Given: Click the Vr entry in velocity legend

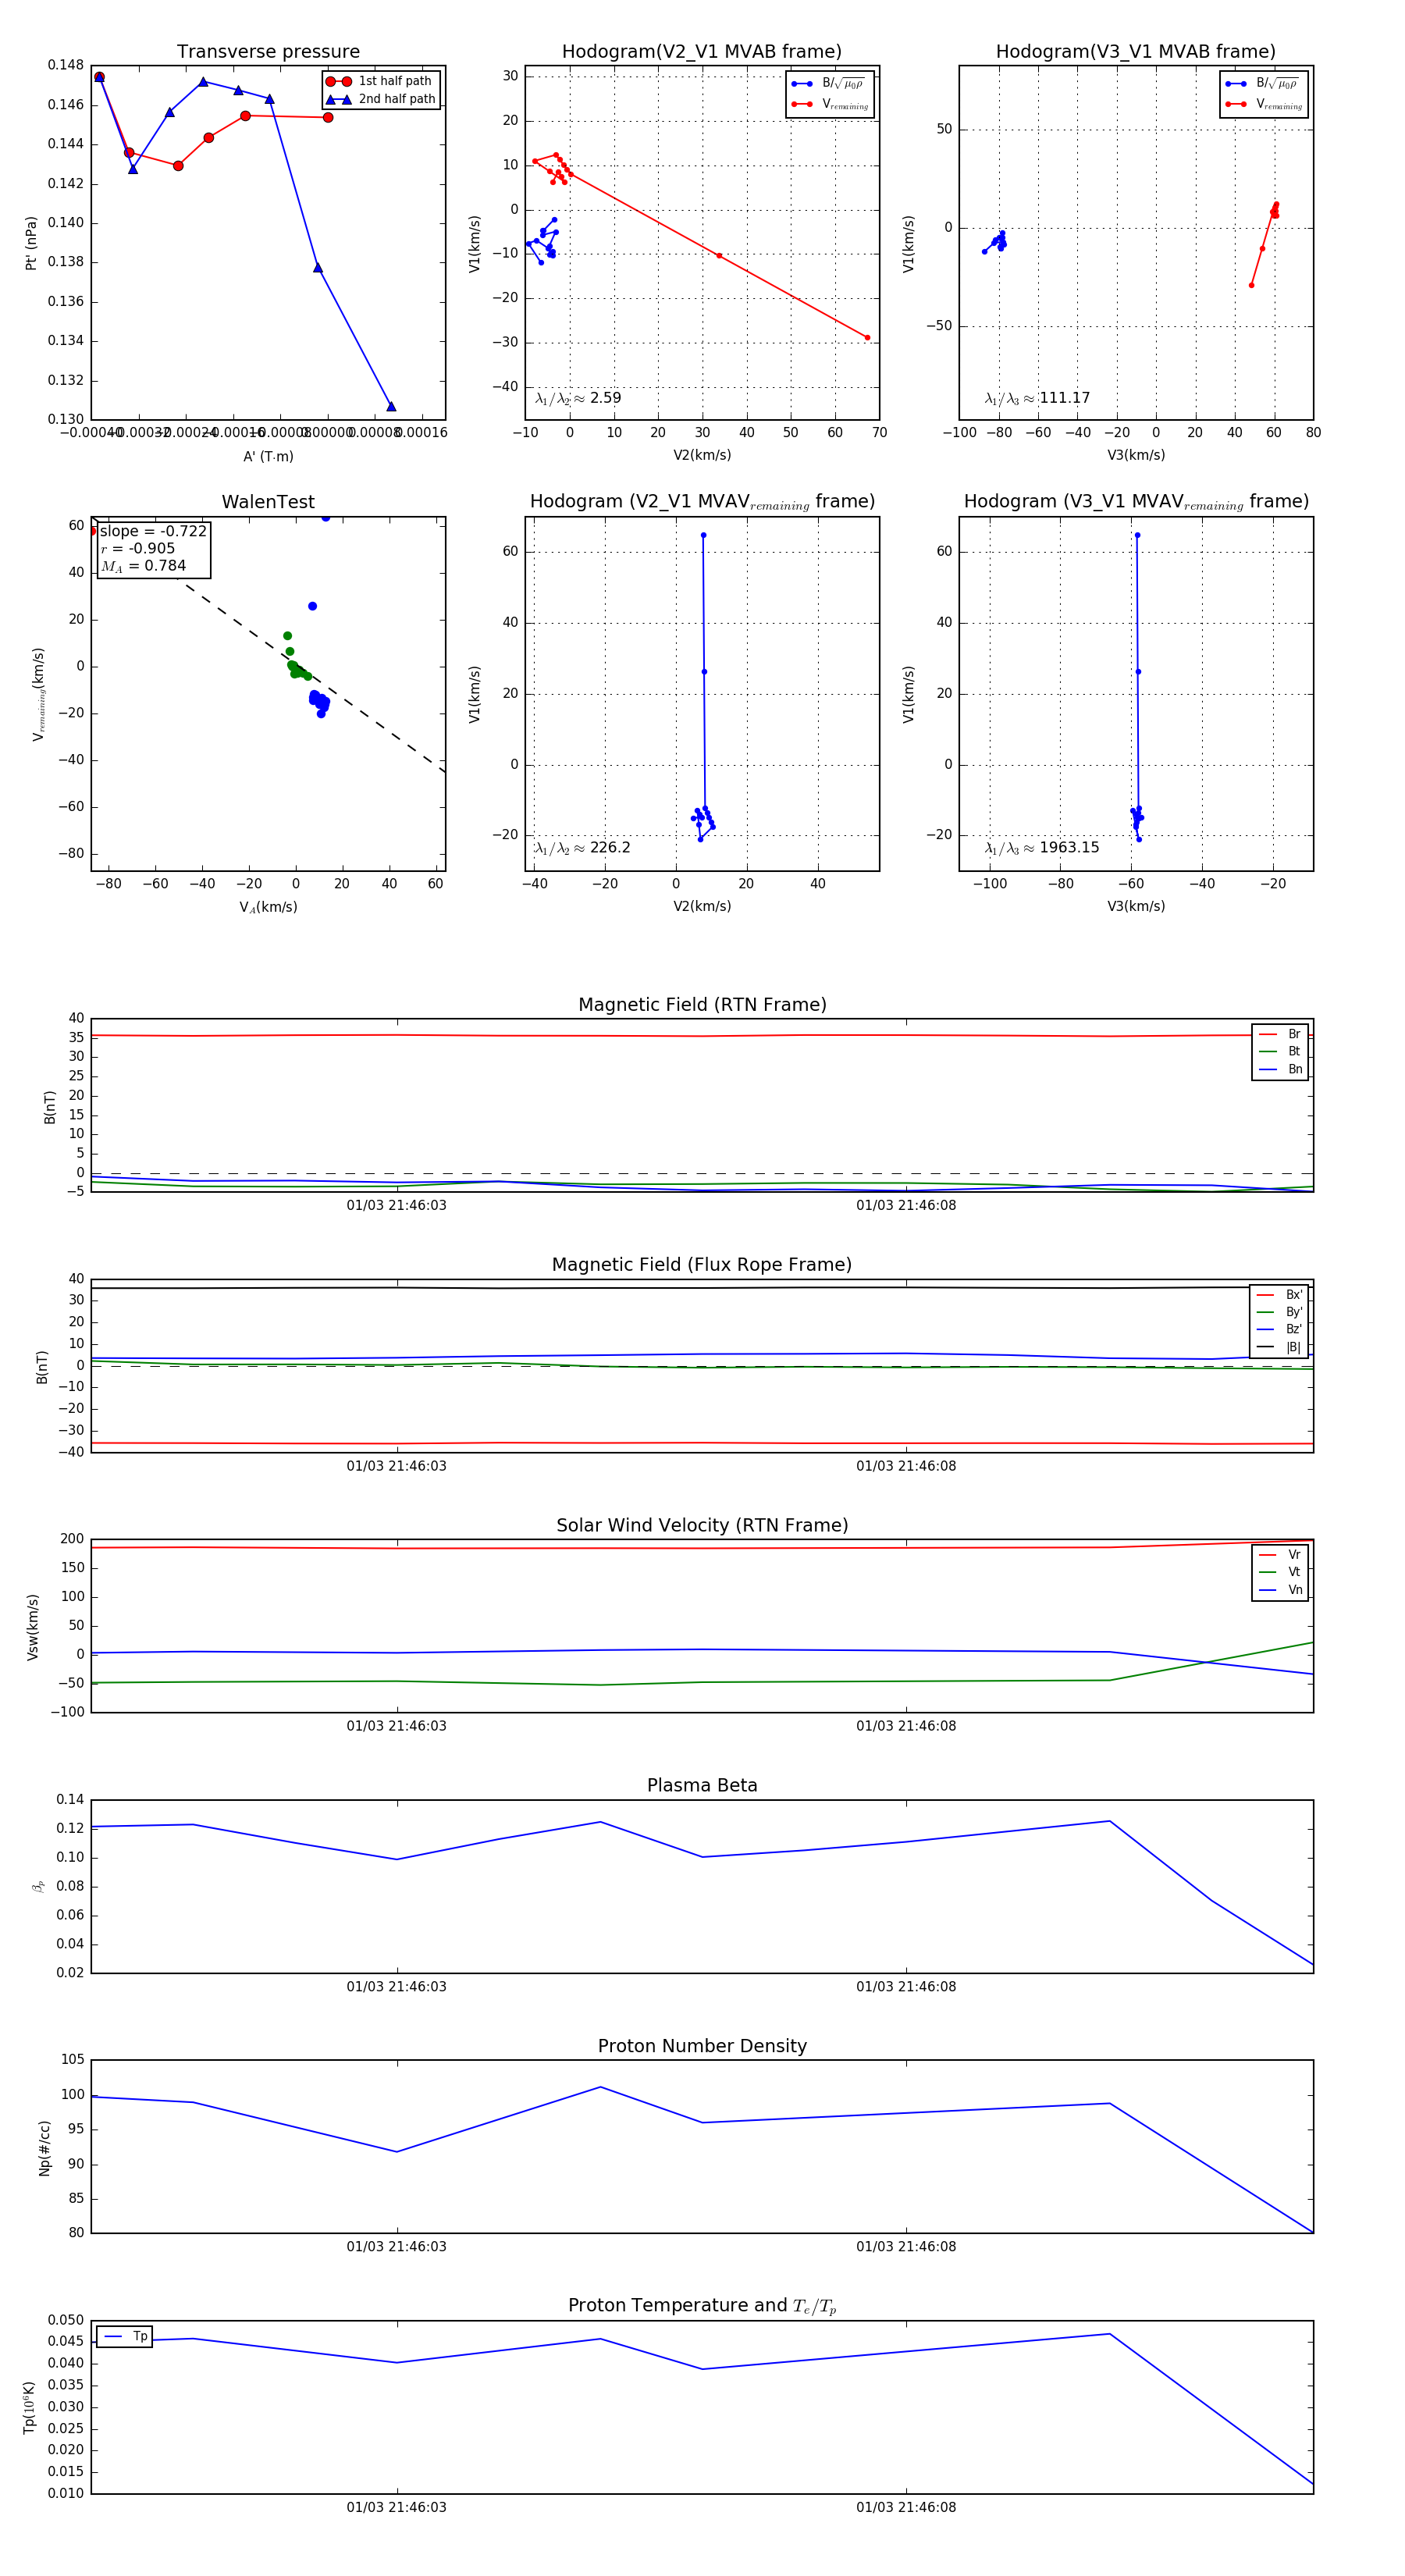Looking at the screenshot, I should click(1294, 1555).
